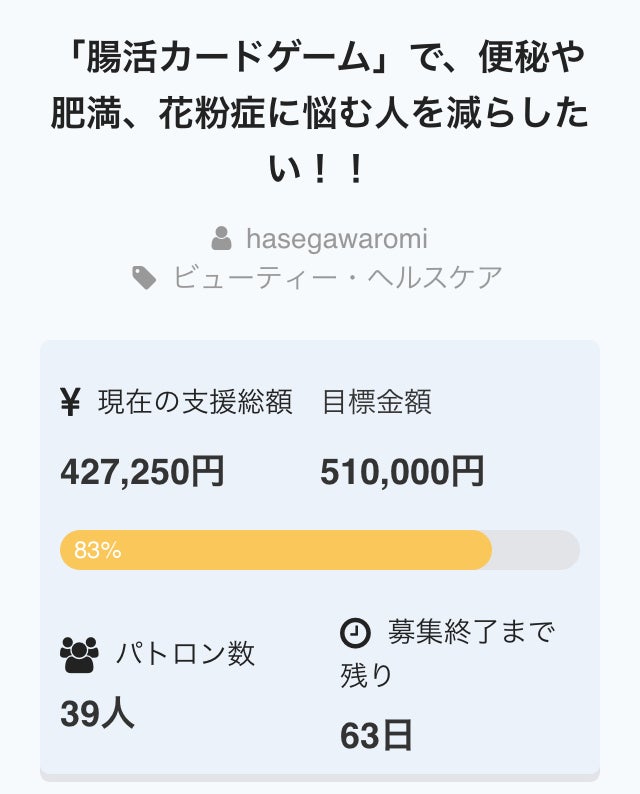This screenshot has height=794, width=640.
Task: Click the user profile icon beside hasegawaromi
Action: (x=222, y=239)
